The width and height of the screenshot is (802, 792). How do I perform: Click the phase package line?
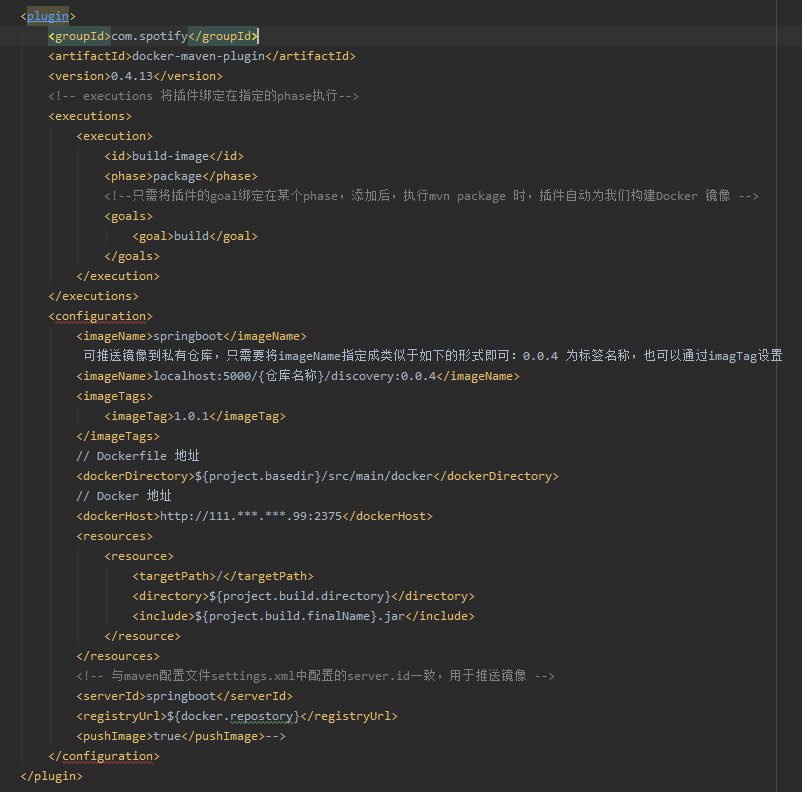(181, 176)
